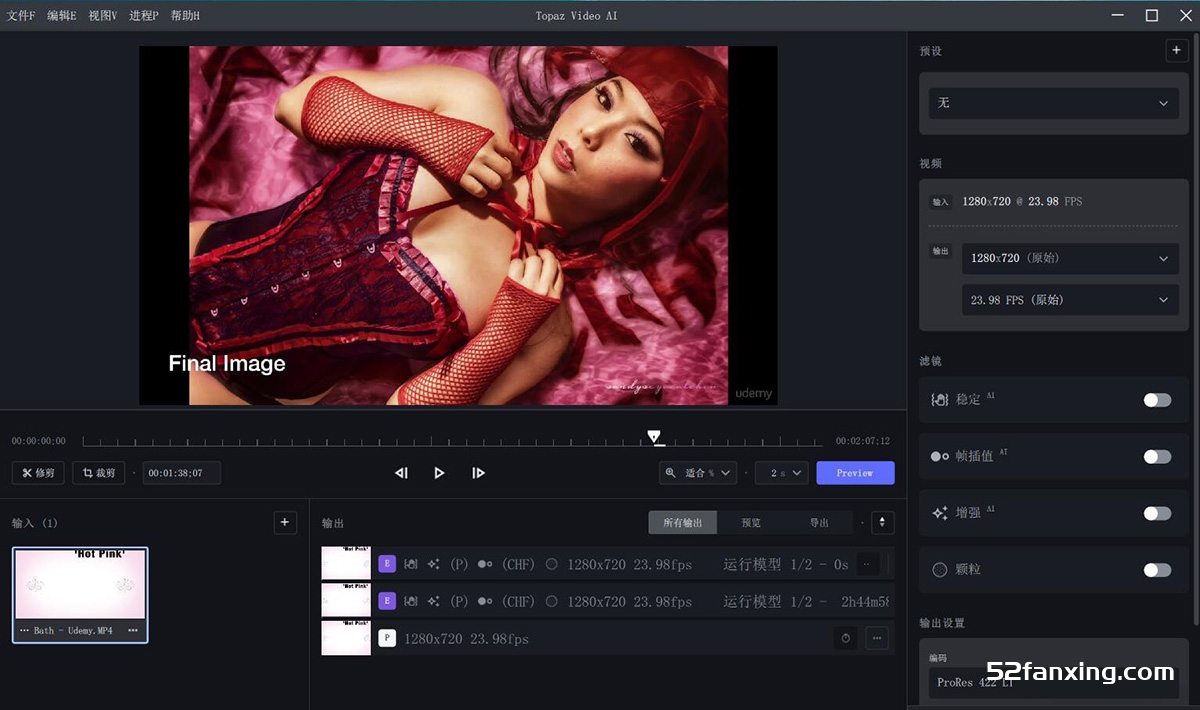The image size is (1200, 710).
Task: Add a new preset with plus button
Action: (1177, 51)
